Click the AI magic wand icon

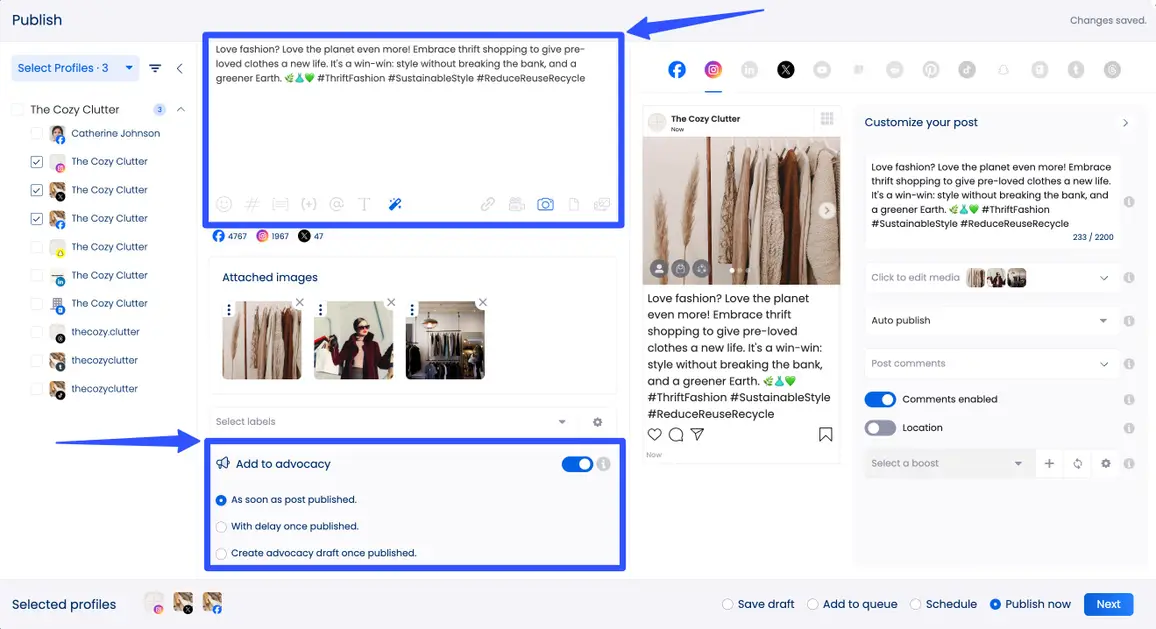[x=395, y=204]
